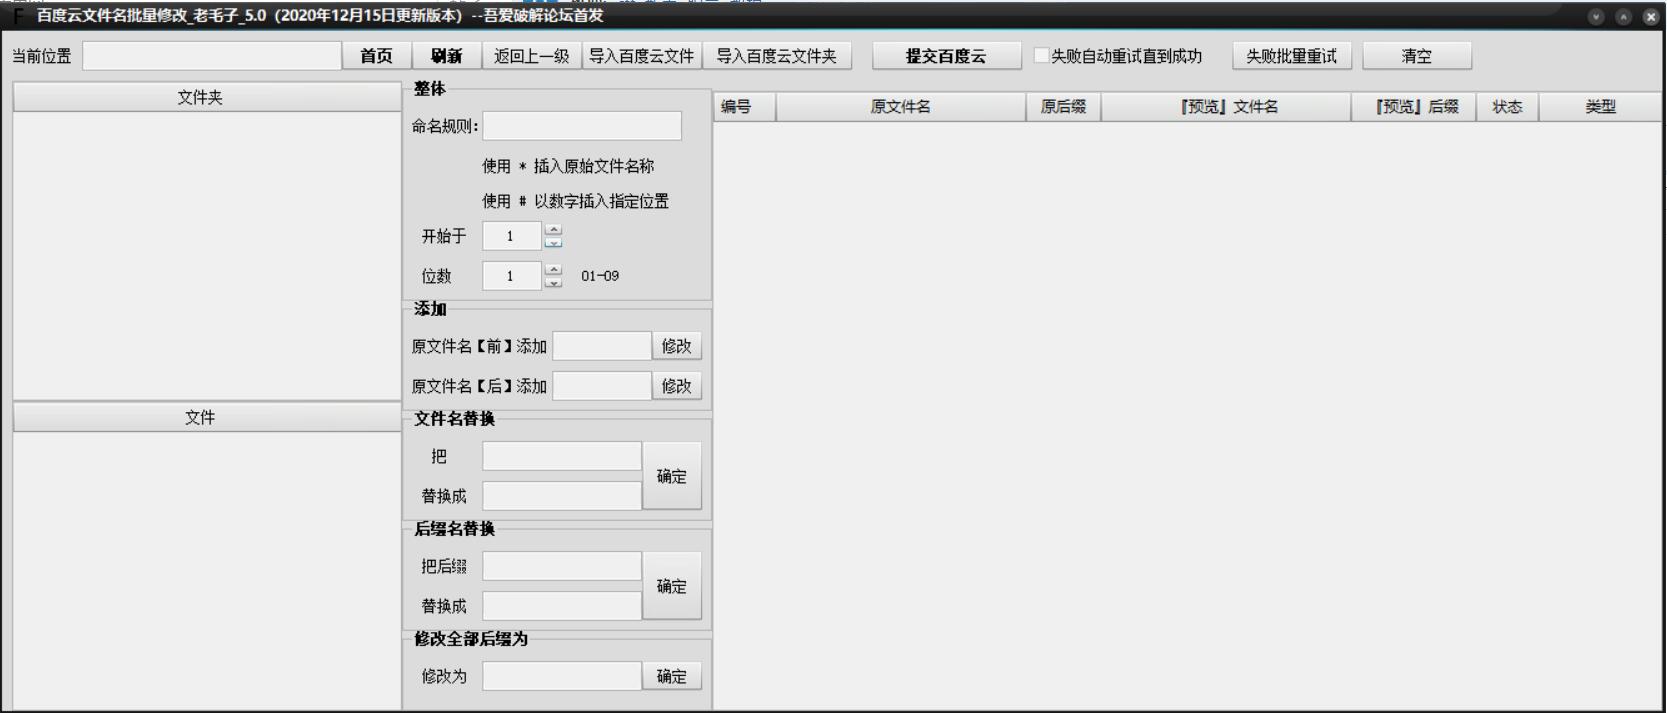The width and height of the screenshot is (1667, 713).
Task: Click the 清空 clear button
Action: [x=1416, y=56]
